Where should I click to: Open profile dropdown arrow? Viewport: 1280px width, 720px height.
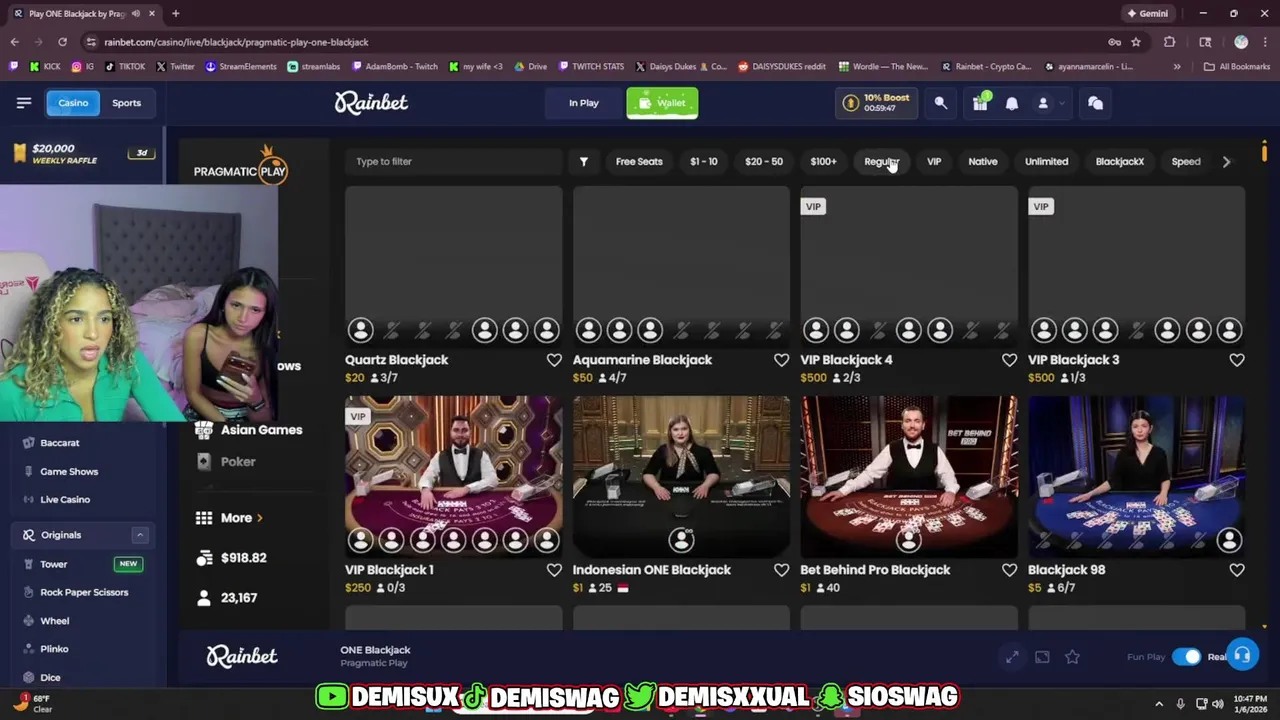tap(1061, 103)
